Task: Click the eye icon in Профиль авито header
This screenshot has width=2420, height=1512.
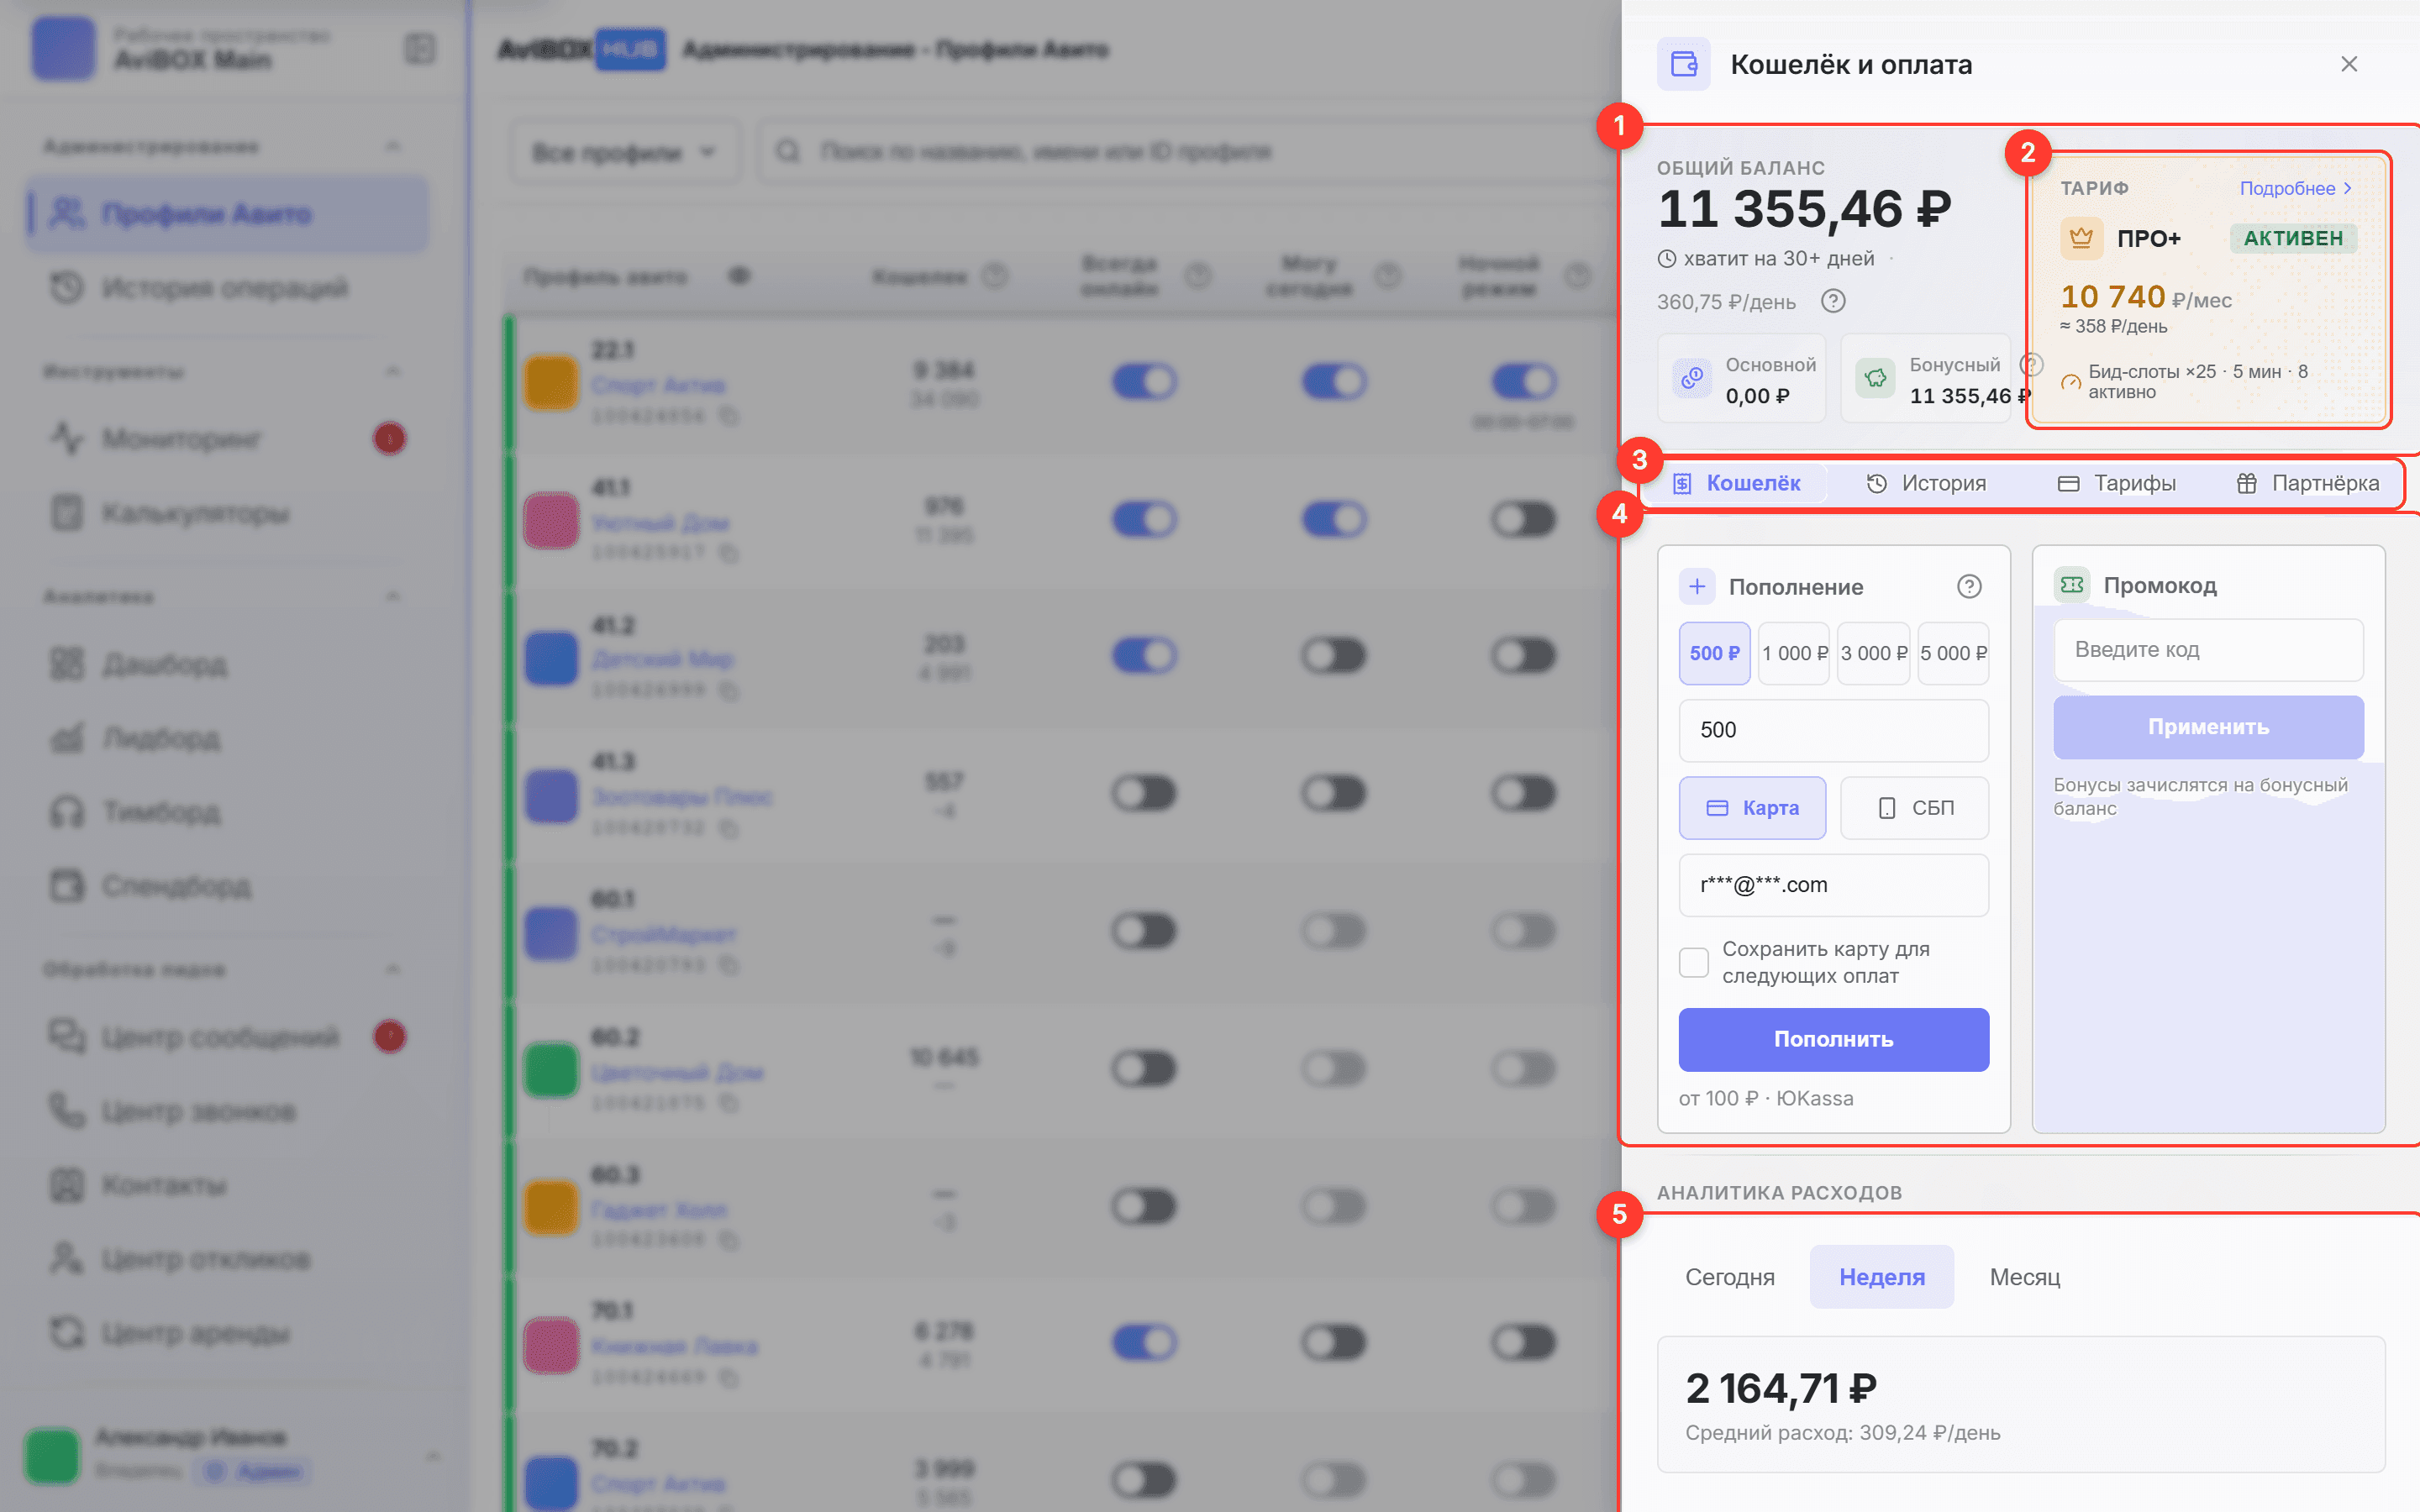Action: pos(739,276)
